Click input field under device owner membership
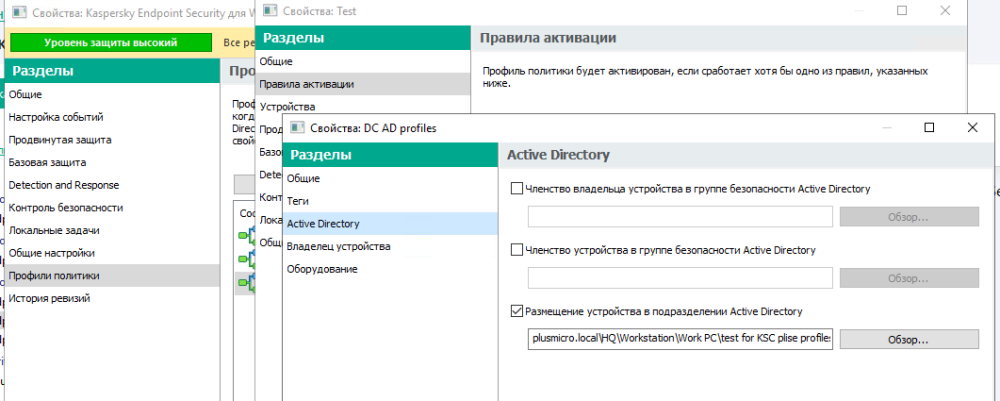 680,217
